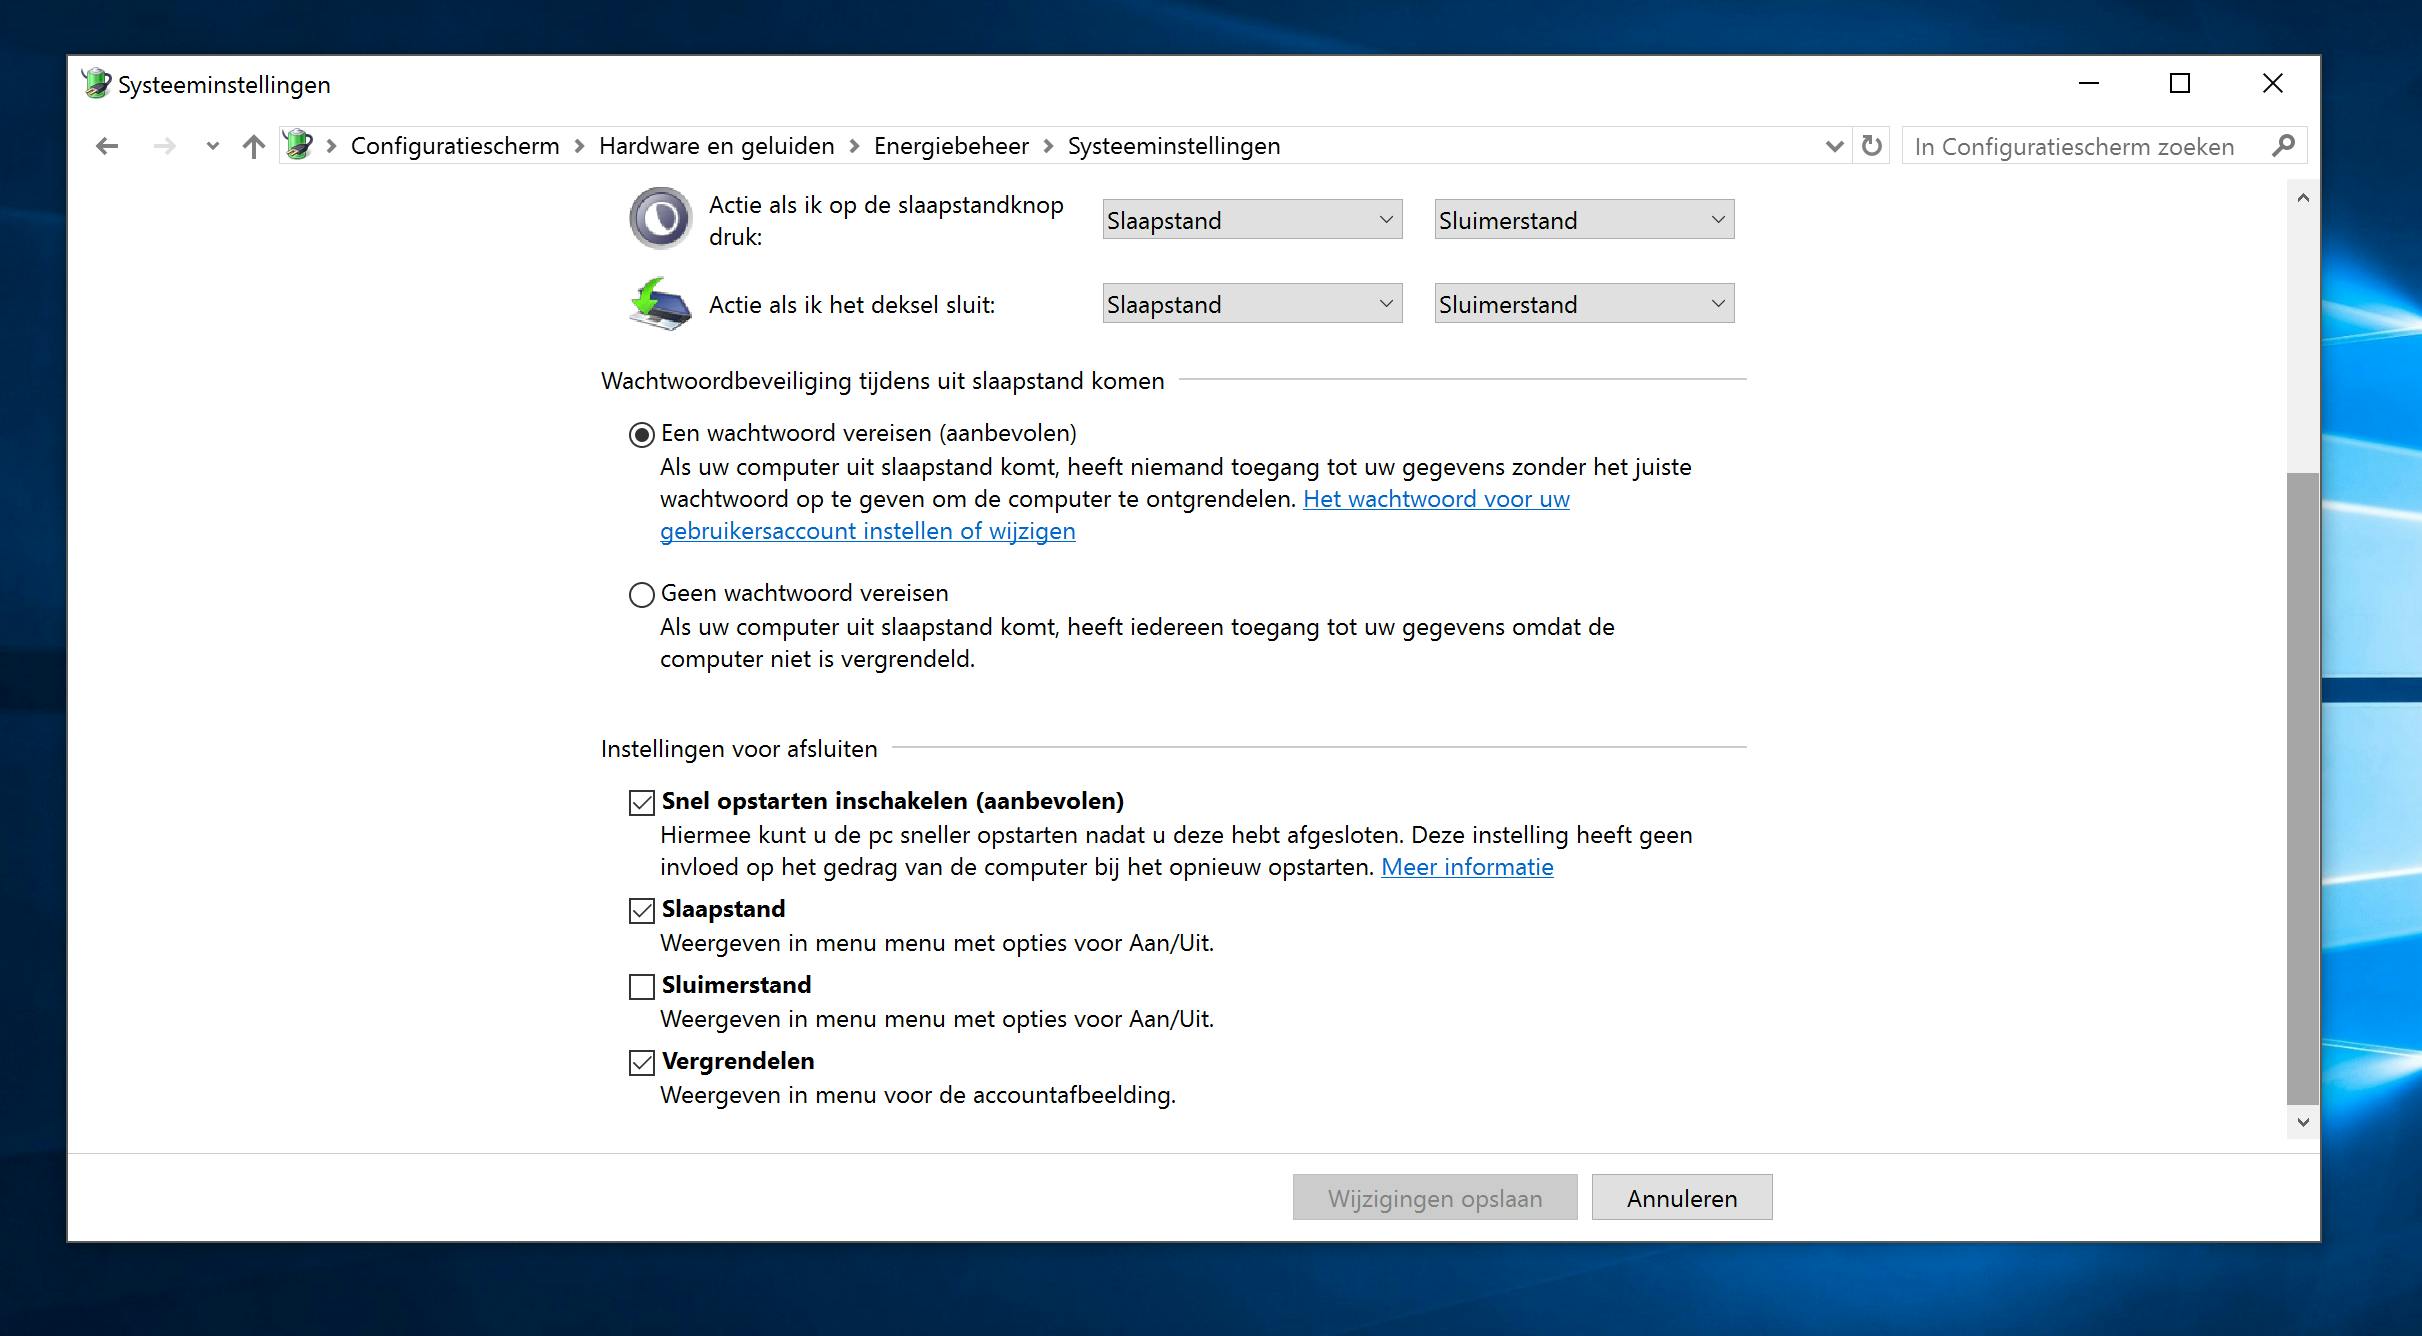Select 'Geen wachtwoord vereisen' radio button

(x=642, y=595)
